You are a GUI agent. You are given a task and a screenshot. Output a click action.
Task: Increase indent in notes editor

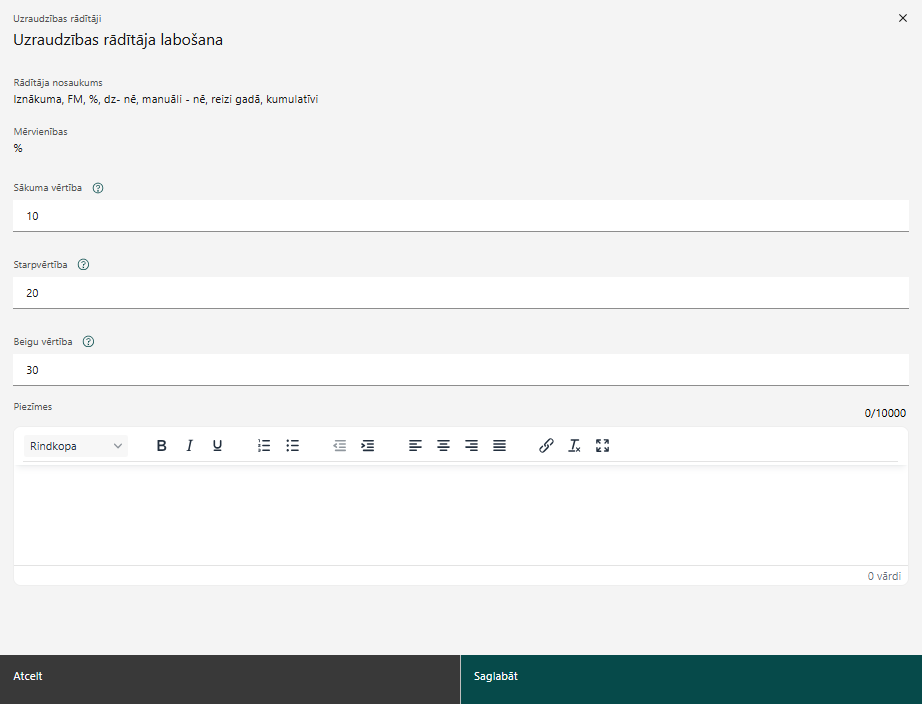[x=368, y=446]
